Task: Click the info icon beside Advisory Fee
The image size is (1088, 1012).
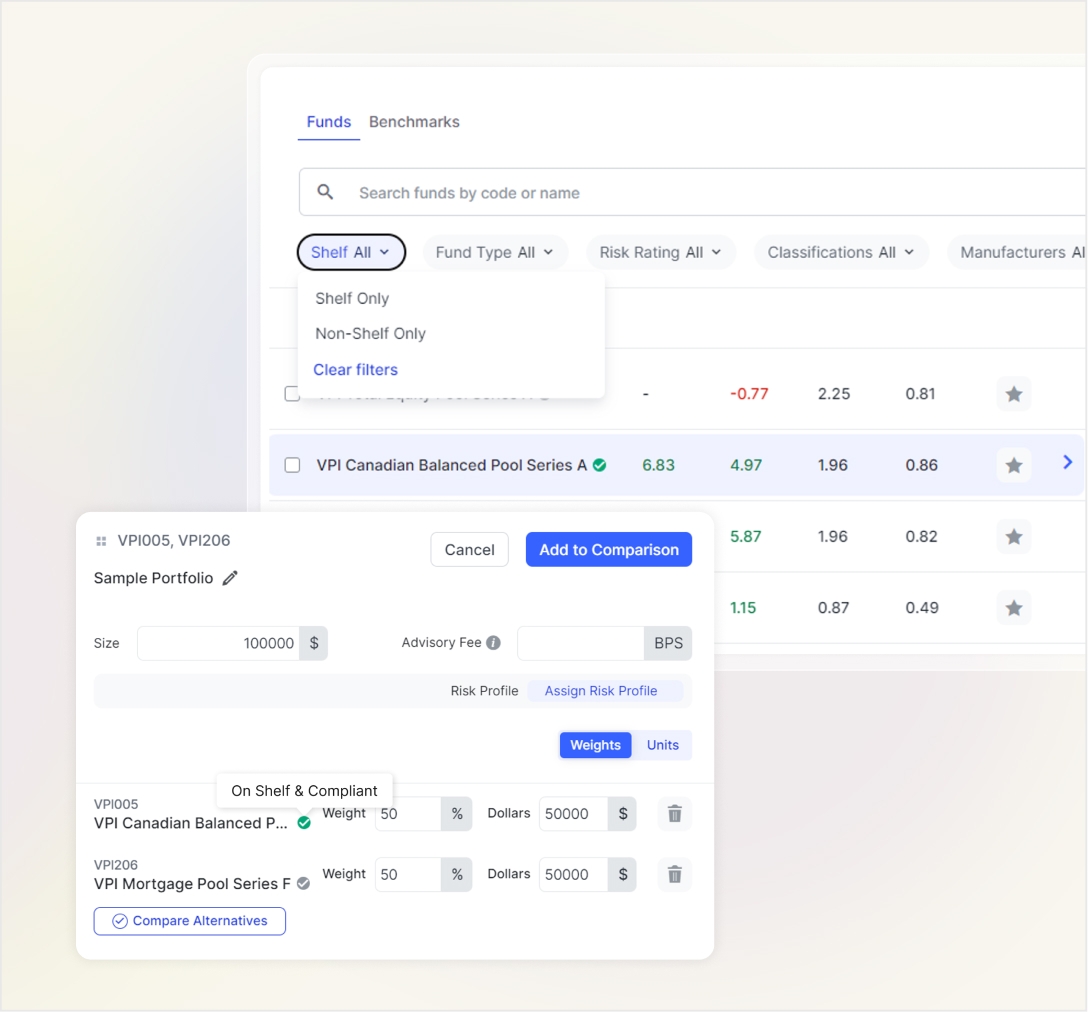Action: coord(493,643)
